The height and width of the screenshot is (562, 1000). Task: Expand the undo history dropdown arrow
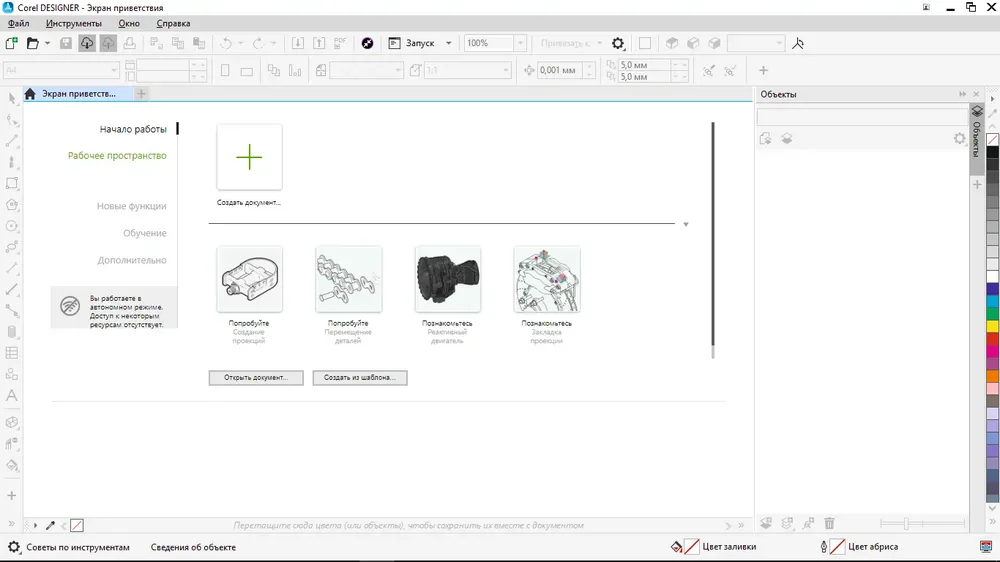(x=240, y=43)
